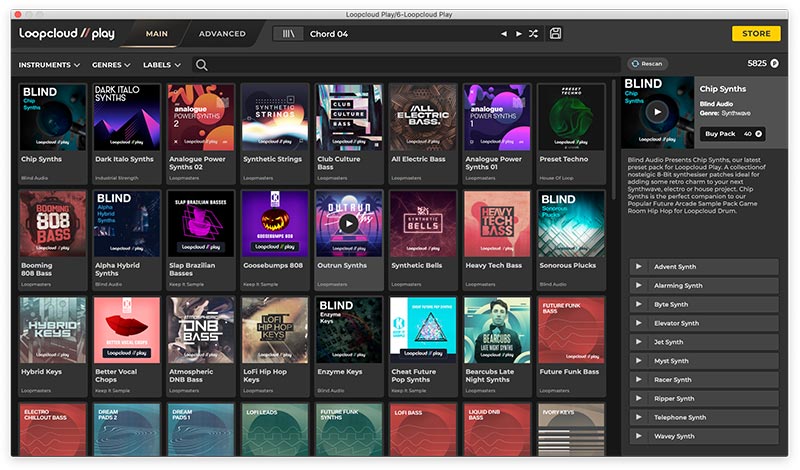Screen dimensions: 800x470
Task: Select the Heavy Tech Bass pack
Action: pyautogui.click(x=497, y=240)
